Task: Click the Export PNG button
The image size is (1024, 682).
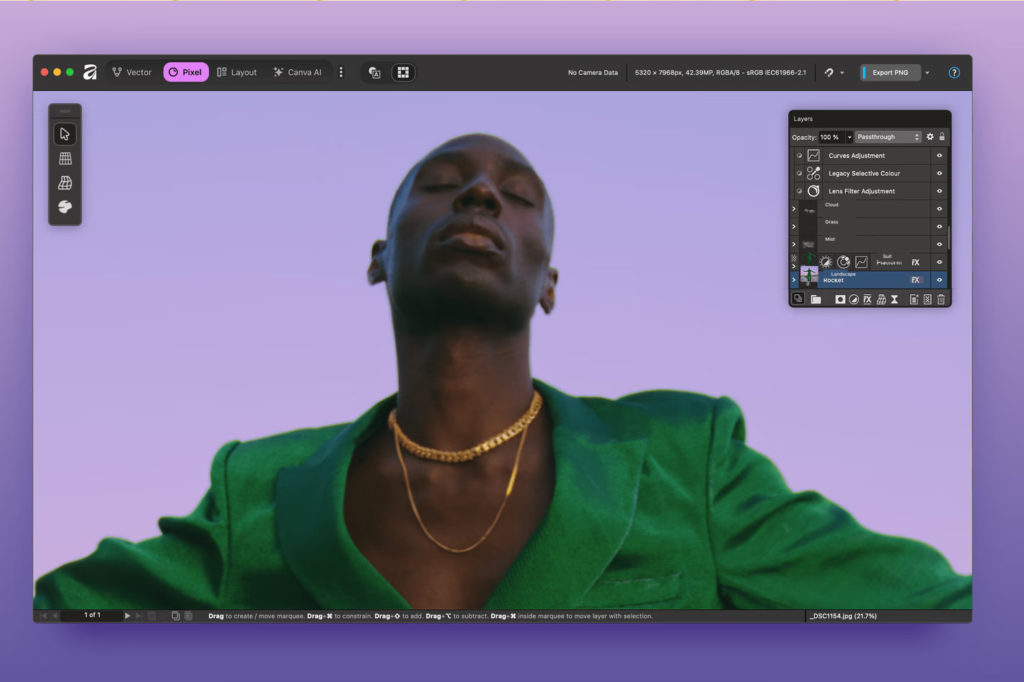Action: click(x=890, y=73)
